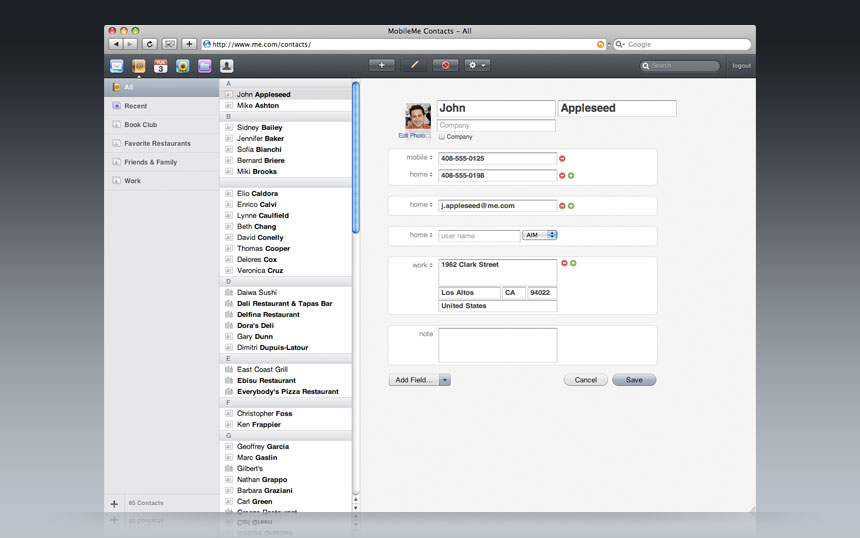Select contact Geoffrey Garcia
Viewport: 860px width, 538px height.
coord(286,446)
